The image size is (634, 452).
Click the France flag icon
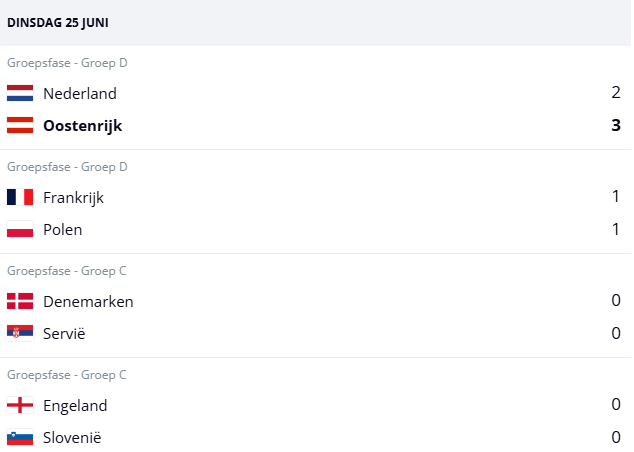coord(20,198)
